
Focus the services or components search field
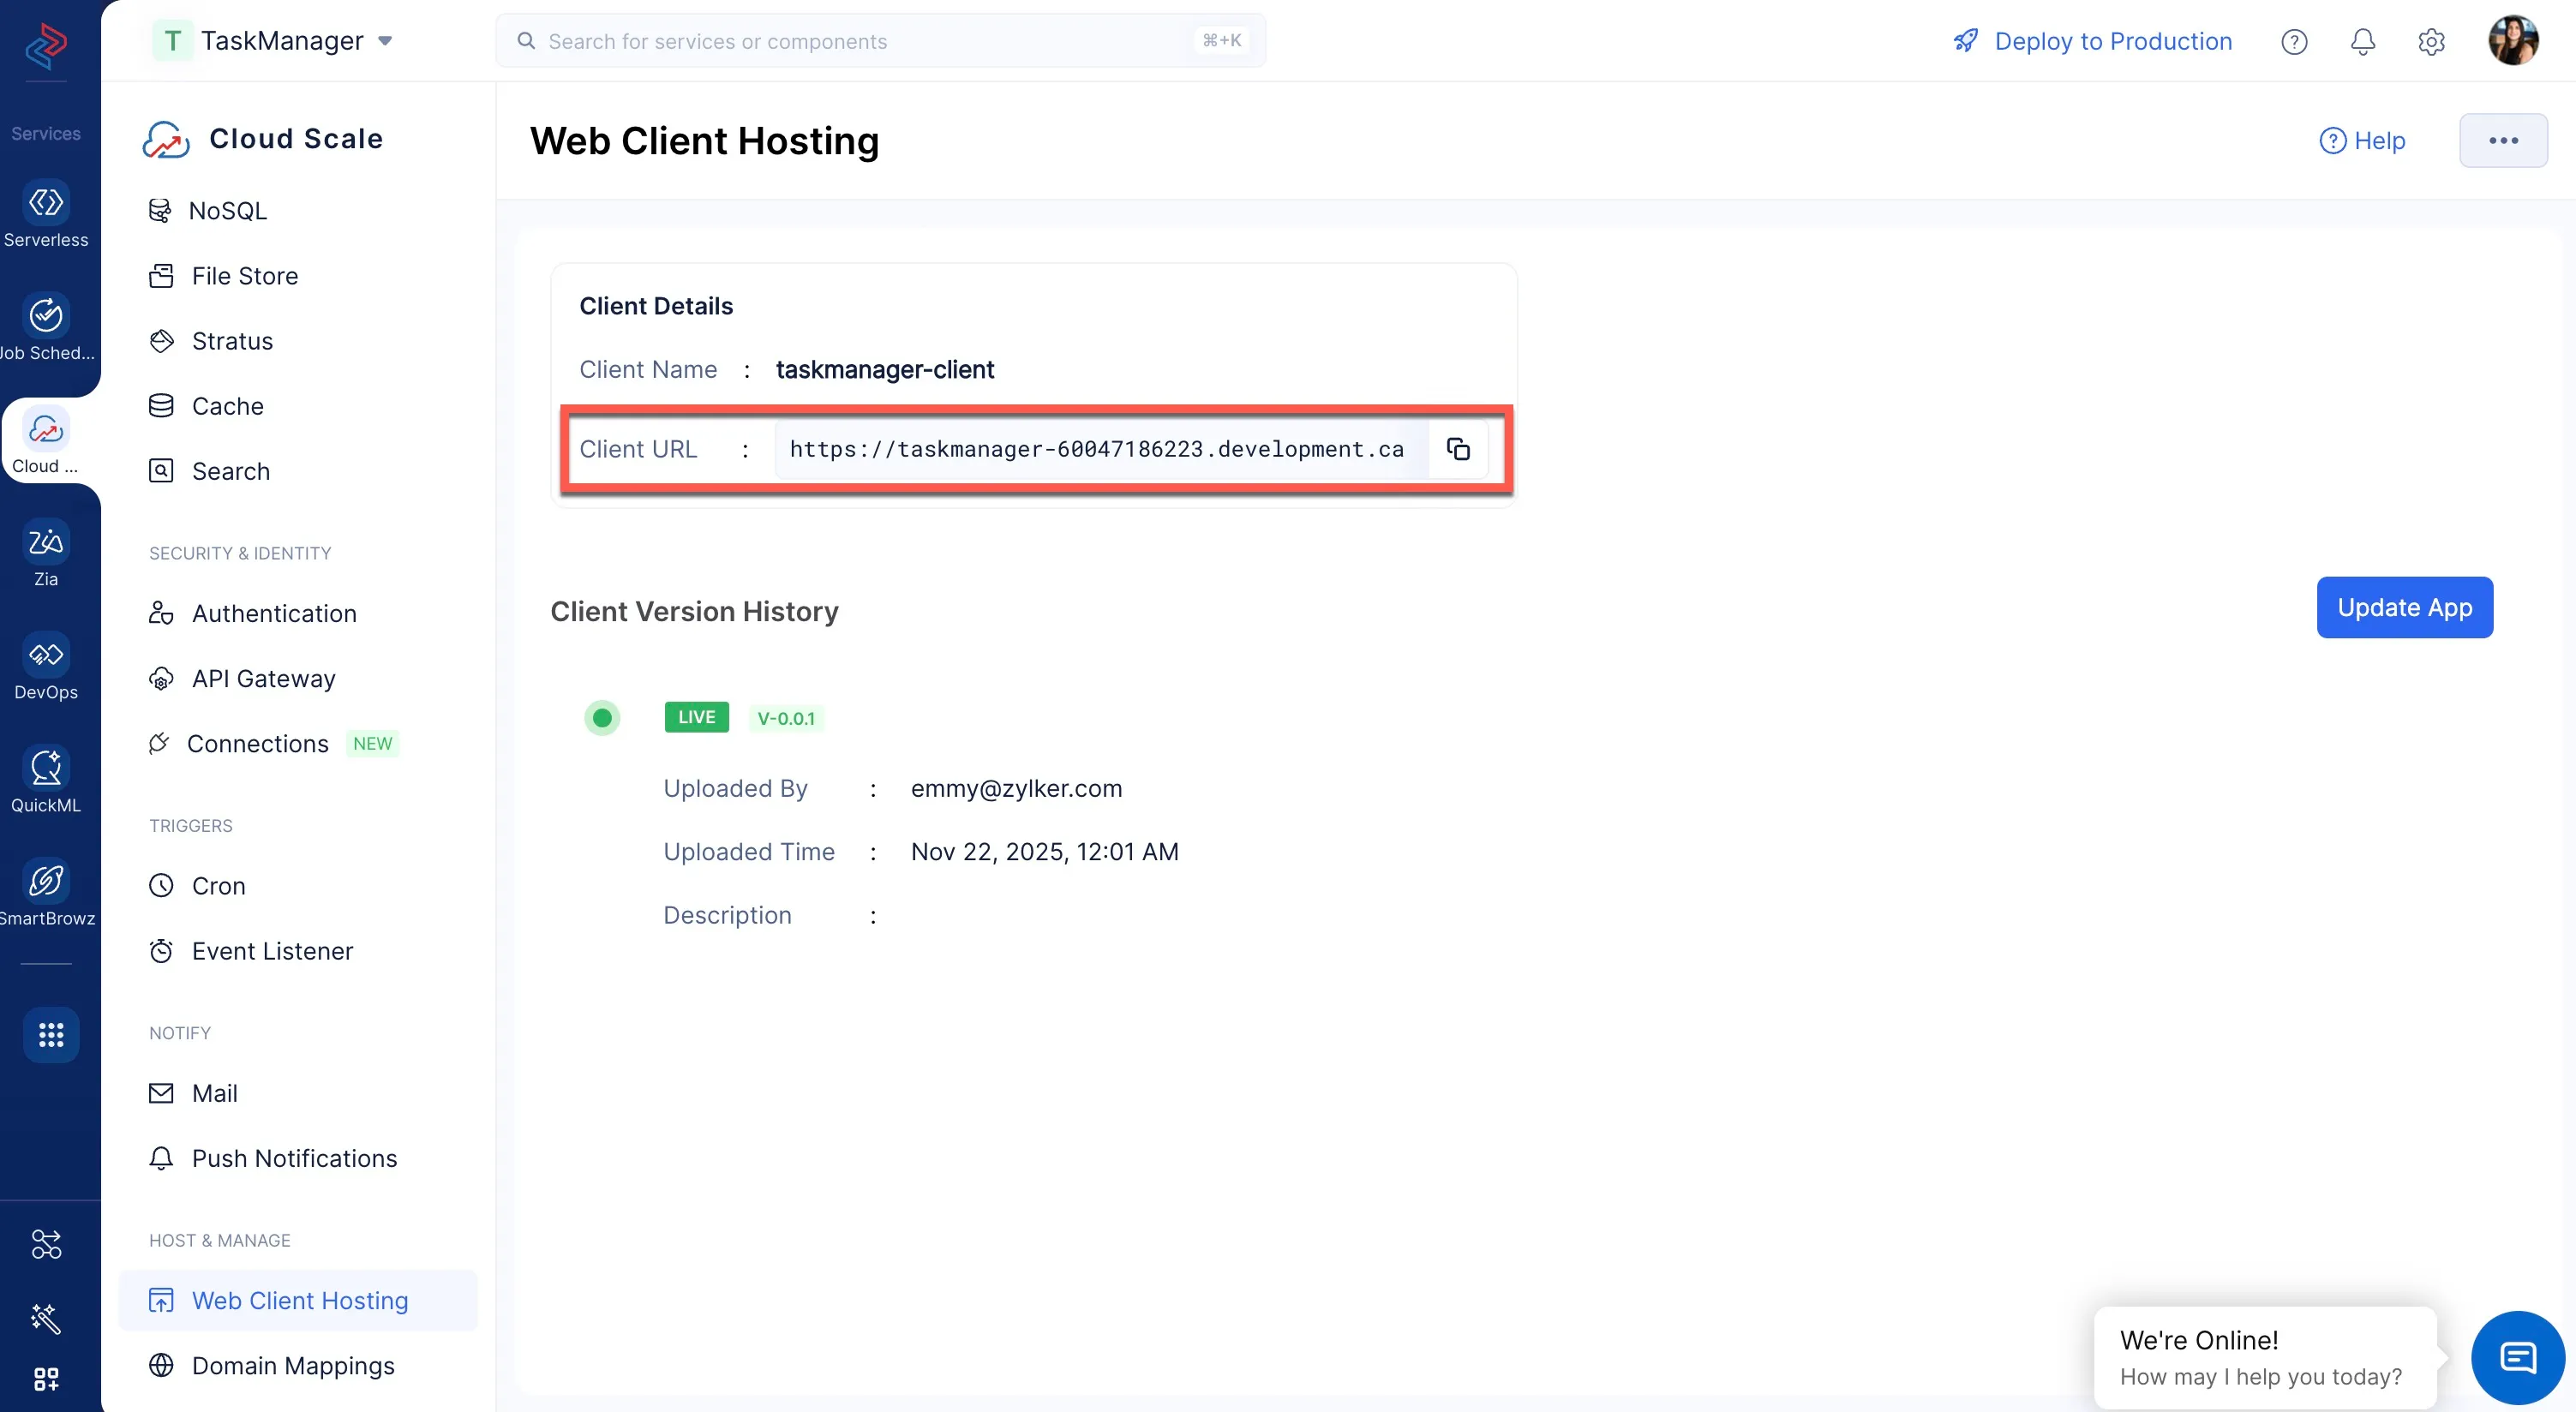[x=880, y=41]
